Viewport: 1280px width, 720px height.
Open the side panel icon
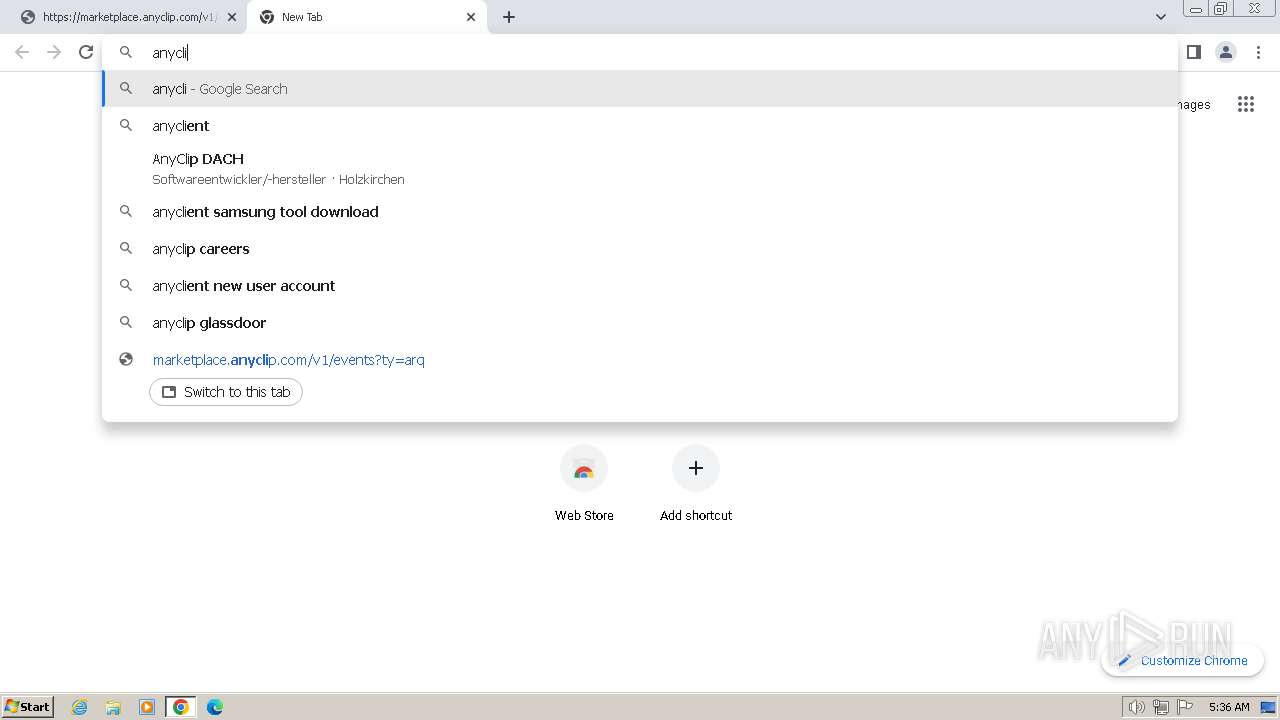pos(1193,52)
